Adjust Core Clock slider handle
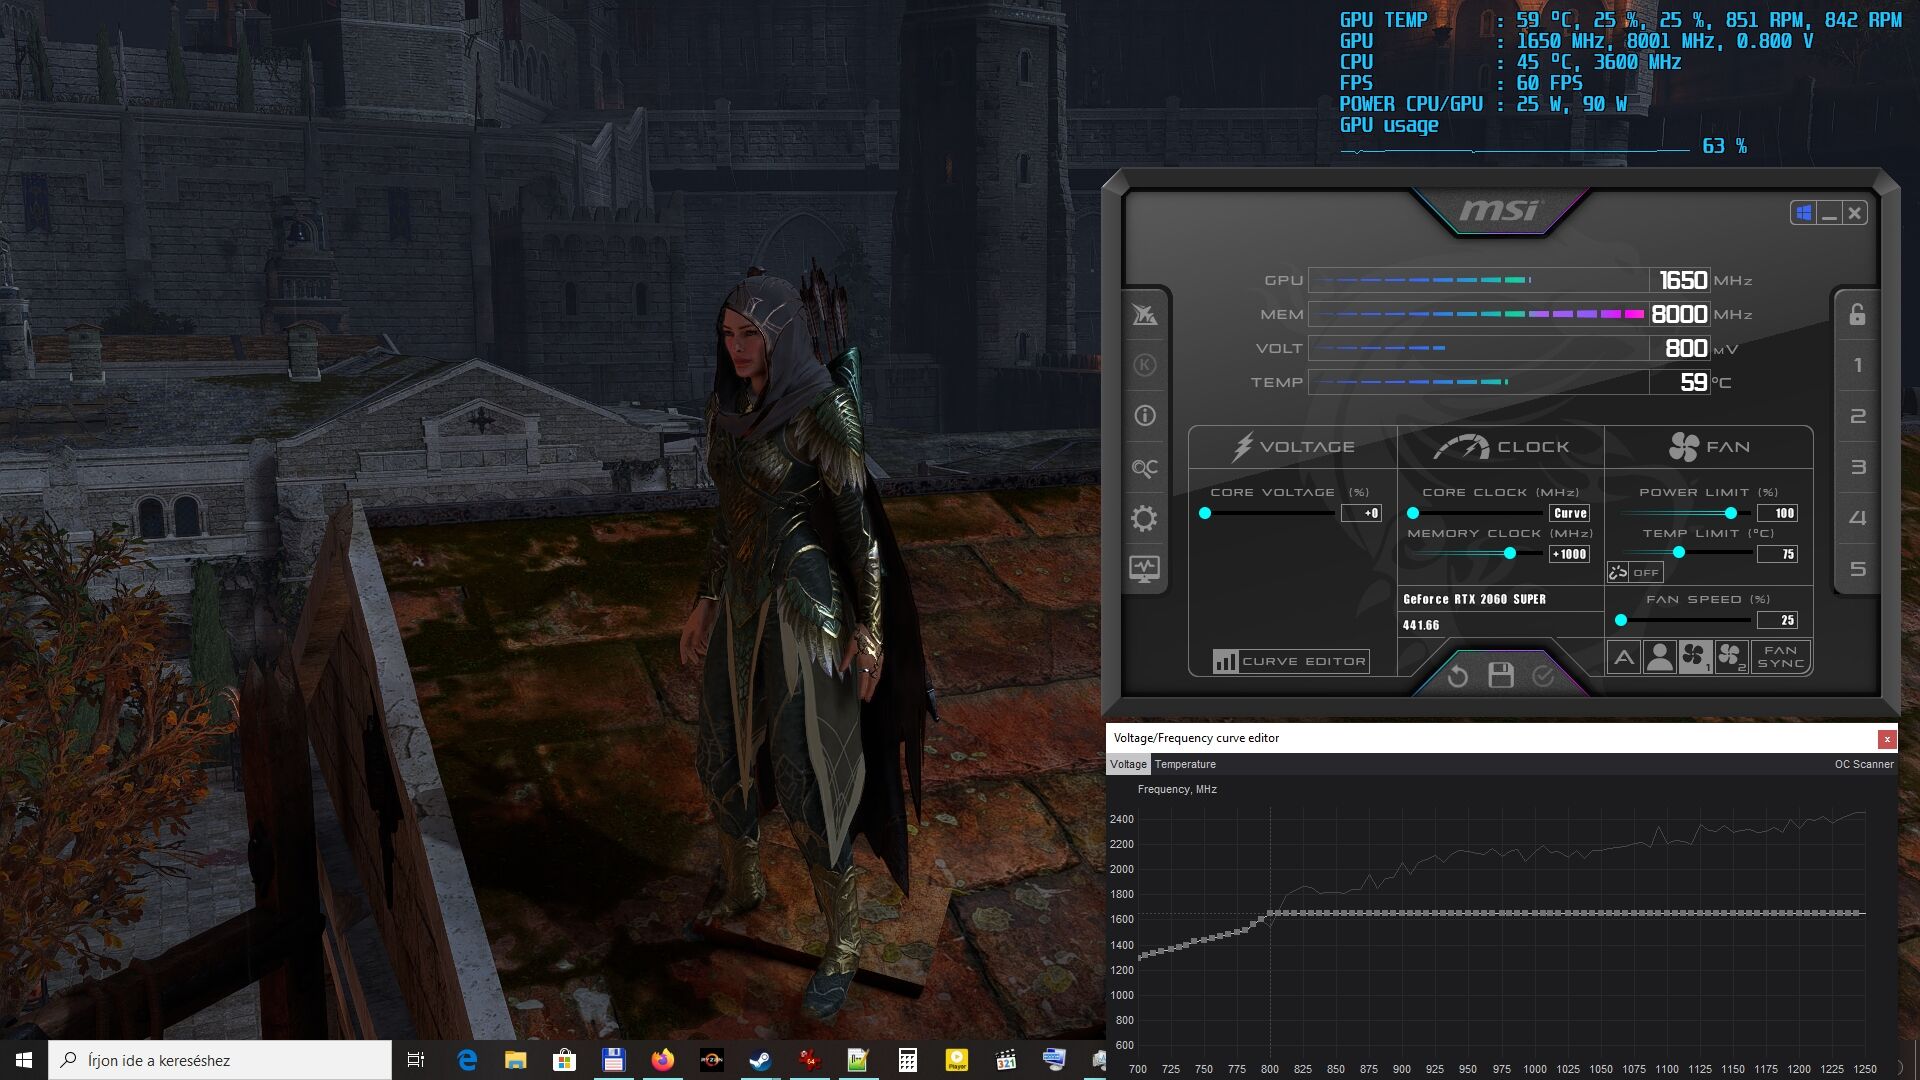Viewport: 1920px width, 1080px height. (x=1413, y=513)
